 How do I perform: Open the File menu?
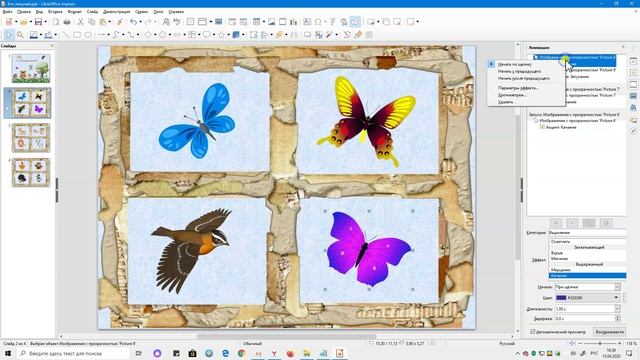[x=7, y=12]
